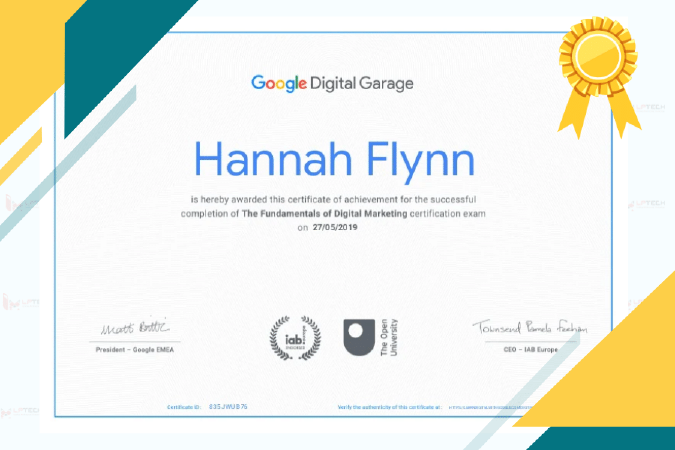Click the Certificate ID label
The width and height of the screenshot is (675, 450).
(184, 407)
